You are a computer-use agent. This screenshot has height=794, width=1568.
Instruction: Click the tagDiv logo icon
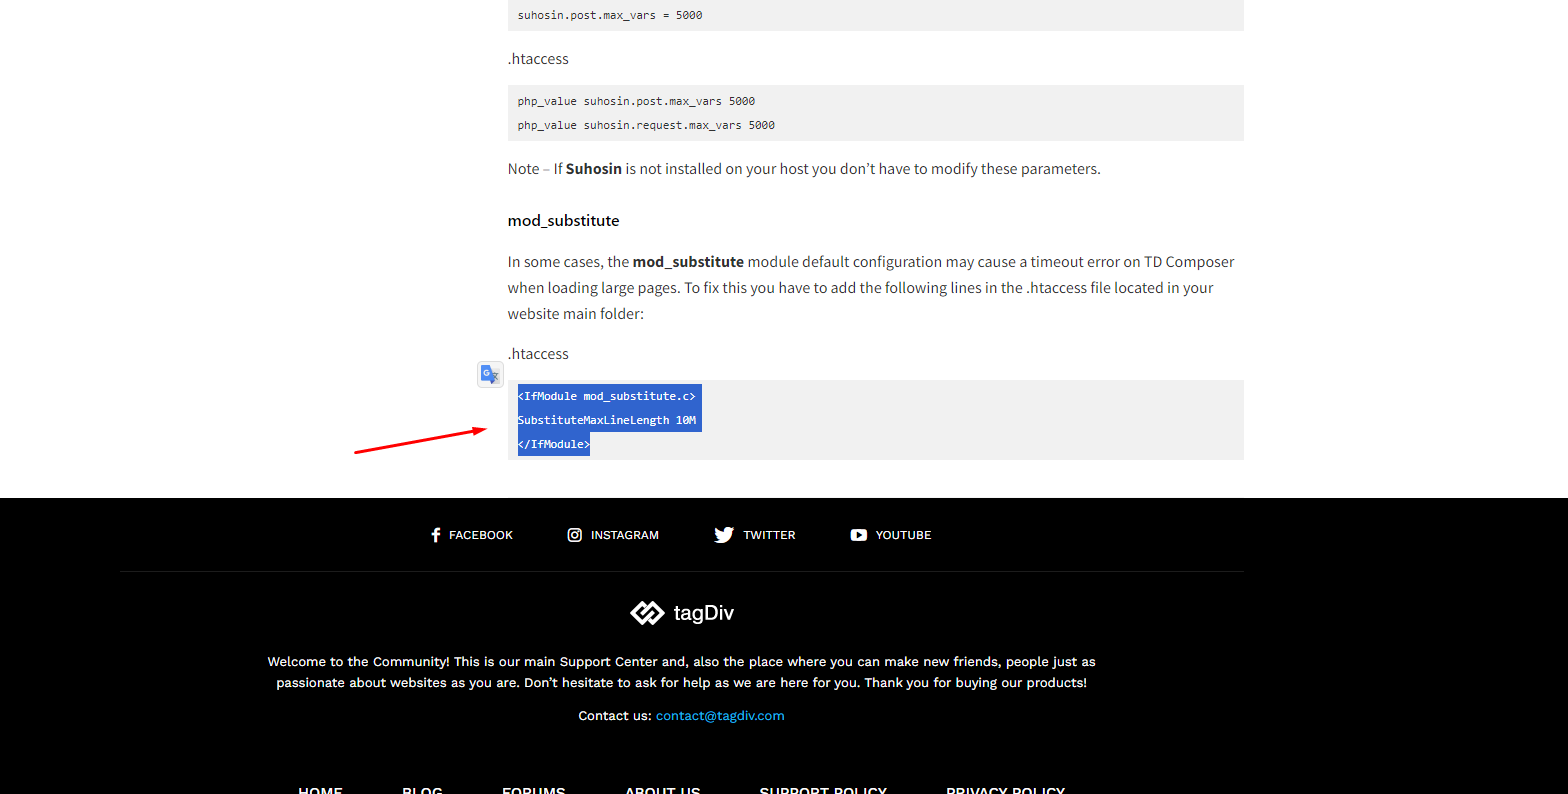[647, 613]
